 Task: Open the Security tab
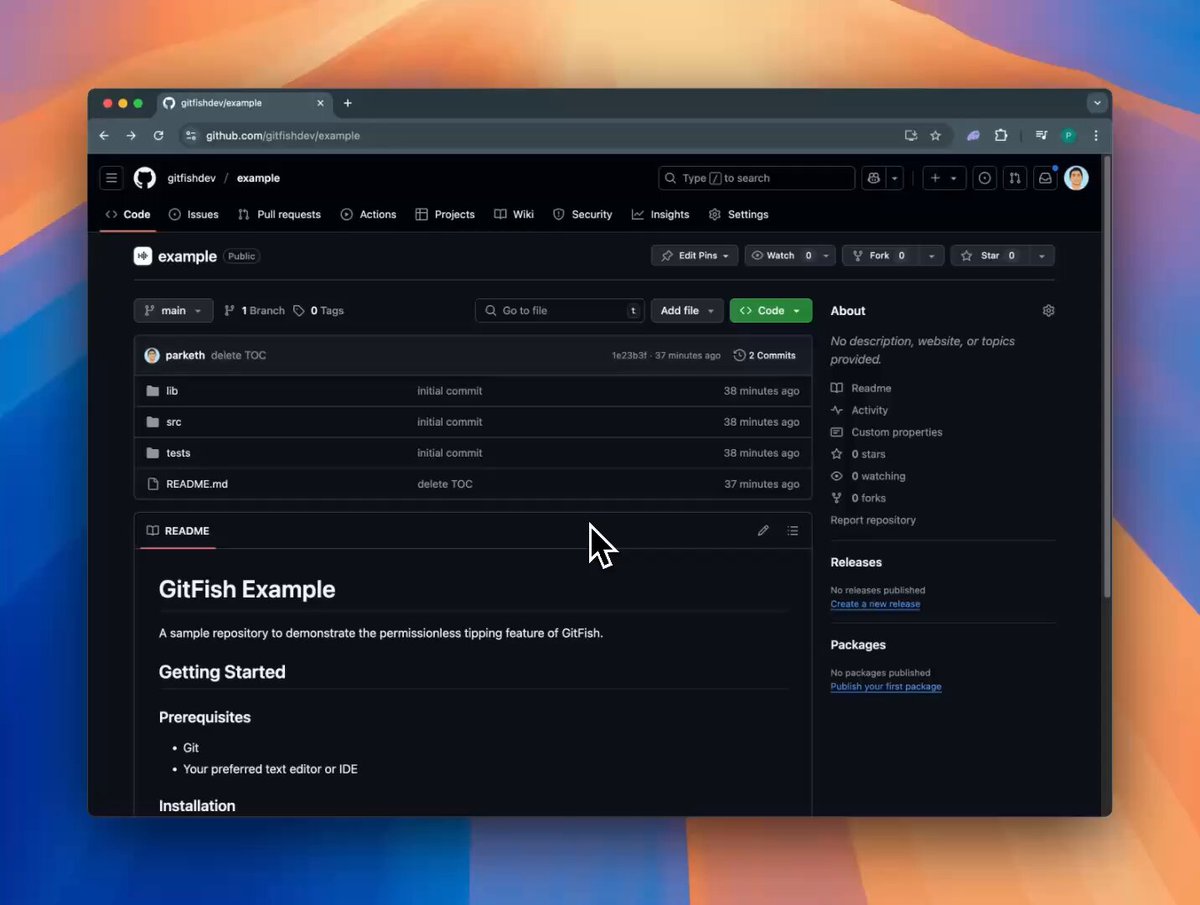[x=582, y=214]
